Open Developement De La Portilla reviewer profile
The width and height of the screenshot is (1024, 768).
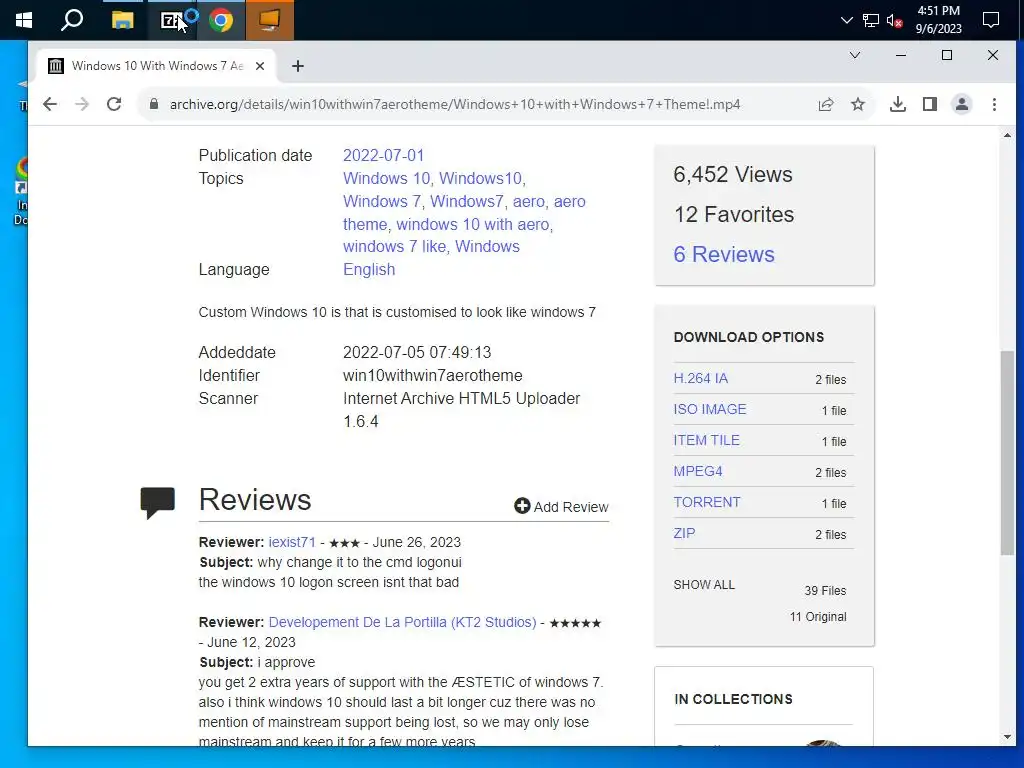[402, 622]
